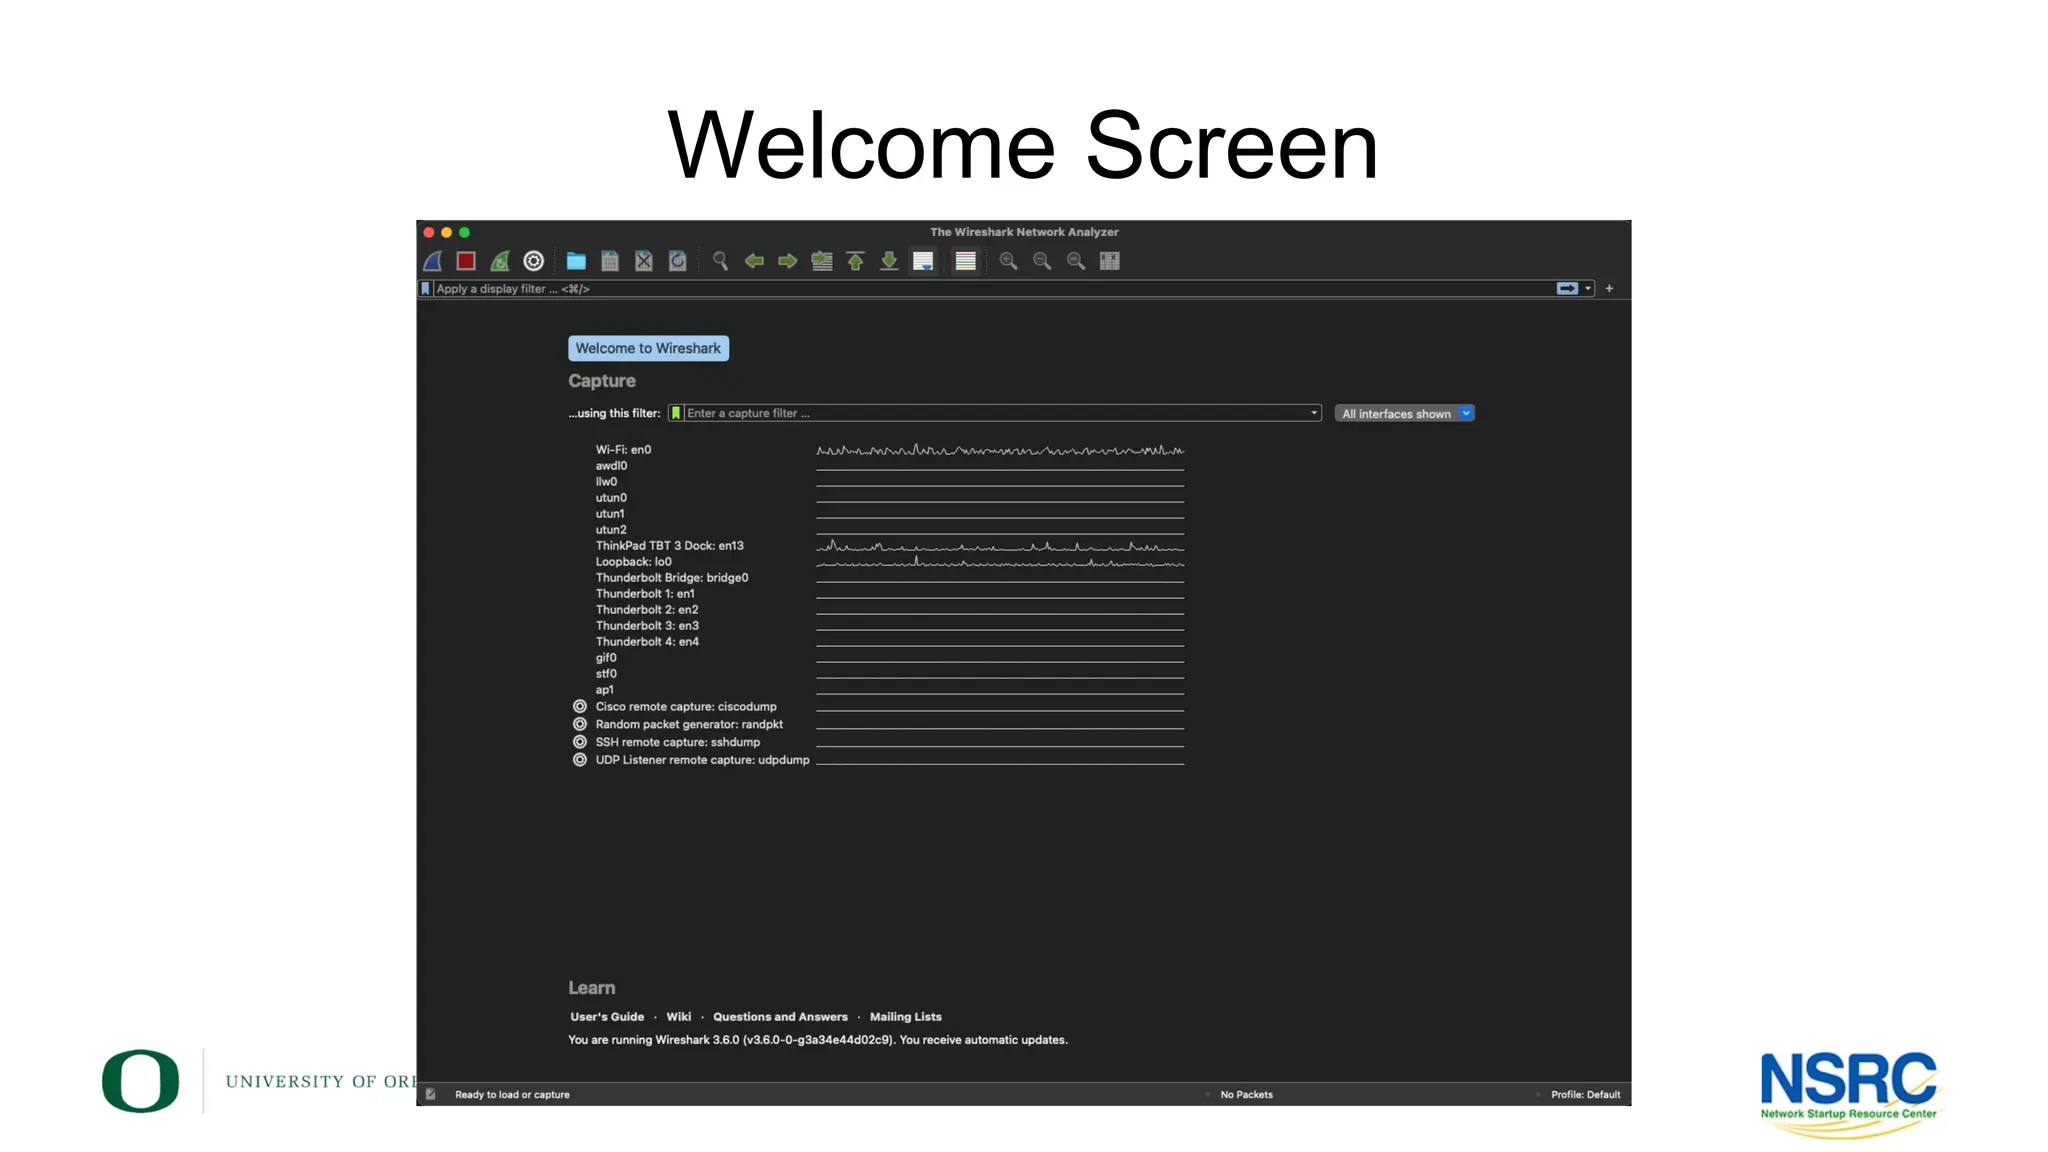
Task: Open capture filter bookmarks green icon
Action: [676, 413]
